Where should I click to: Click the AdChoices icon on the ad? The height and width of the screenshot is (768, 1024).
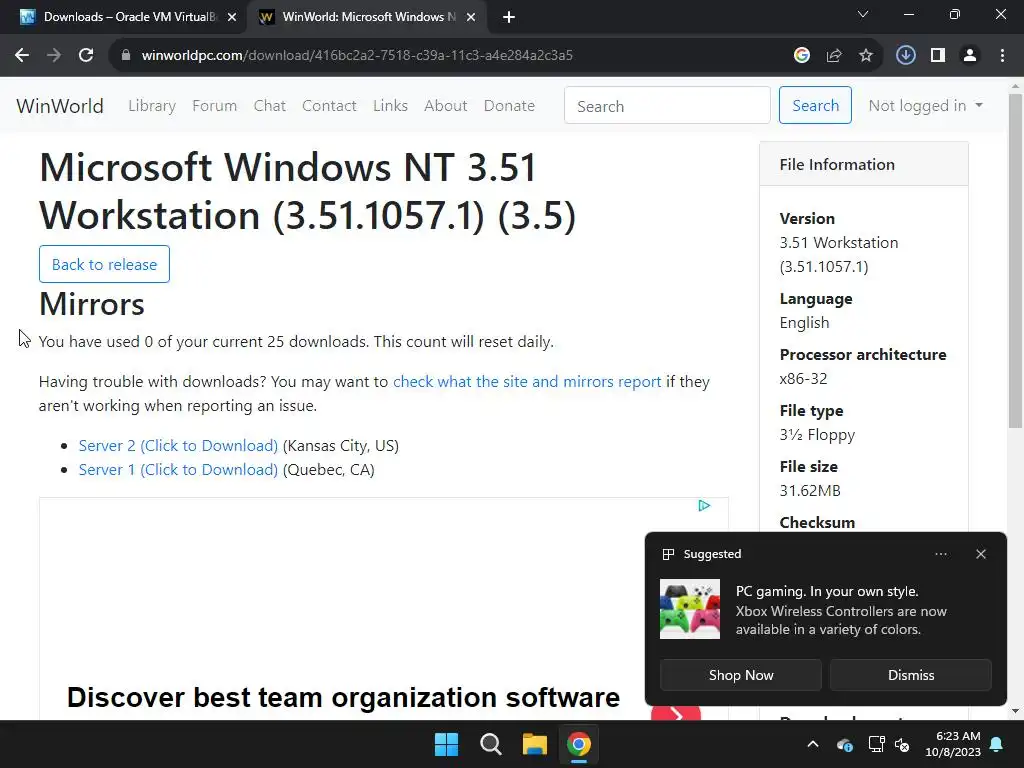click(704, 506)
